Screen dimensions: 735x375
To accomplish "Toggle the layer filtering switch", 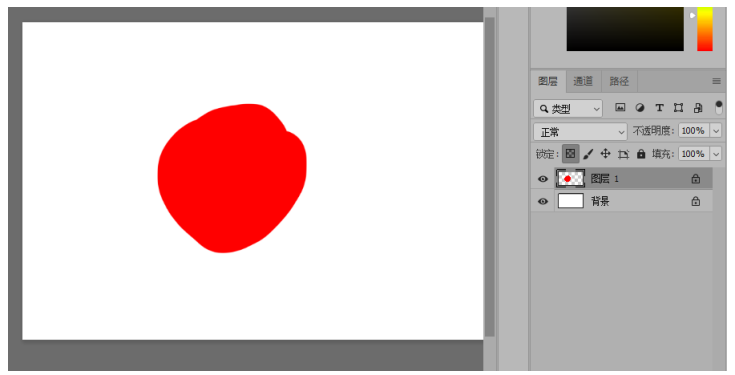I will (719, 108).
